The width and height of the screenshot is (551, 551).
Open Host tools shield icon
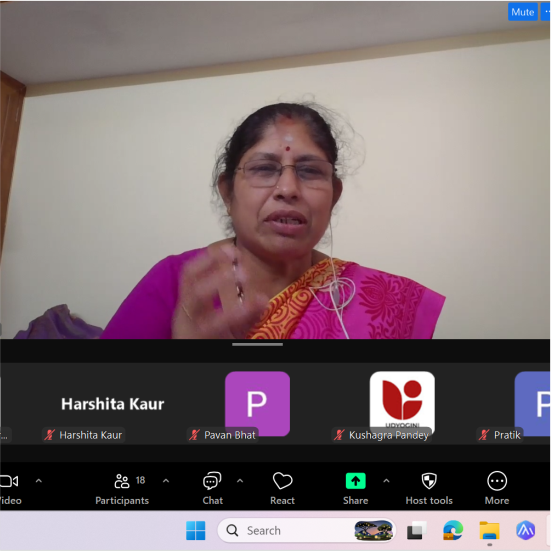coord(429,481)
